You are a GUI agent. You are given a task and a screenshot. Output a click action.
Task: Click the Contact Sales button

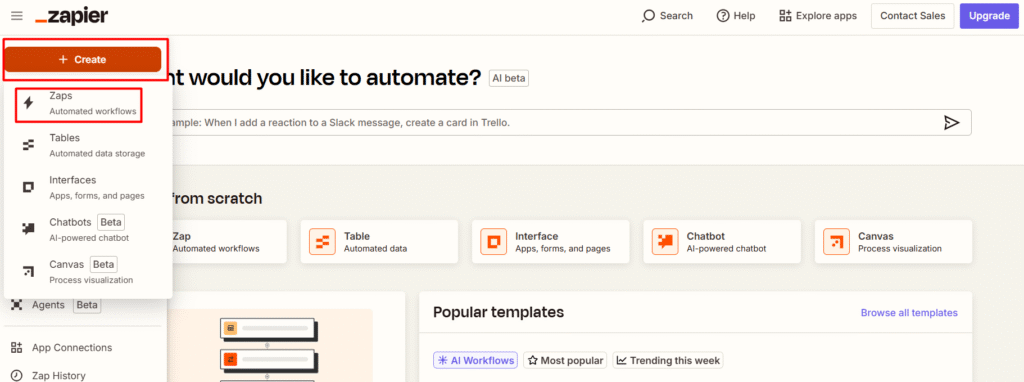[x=912, y=16]
